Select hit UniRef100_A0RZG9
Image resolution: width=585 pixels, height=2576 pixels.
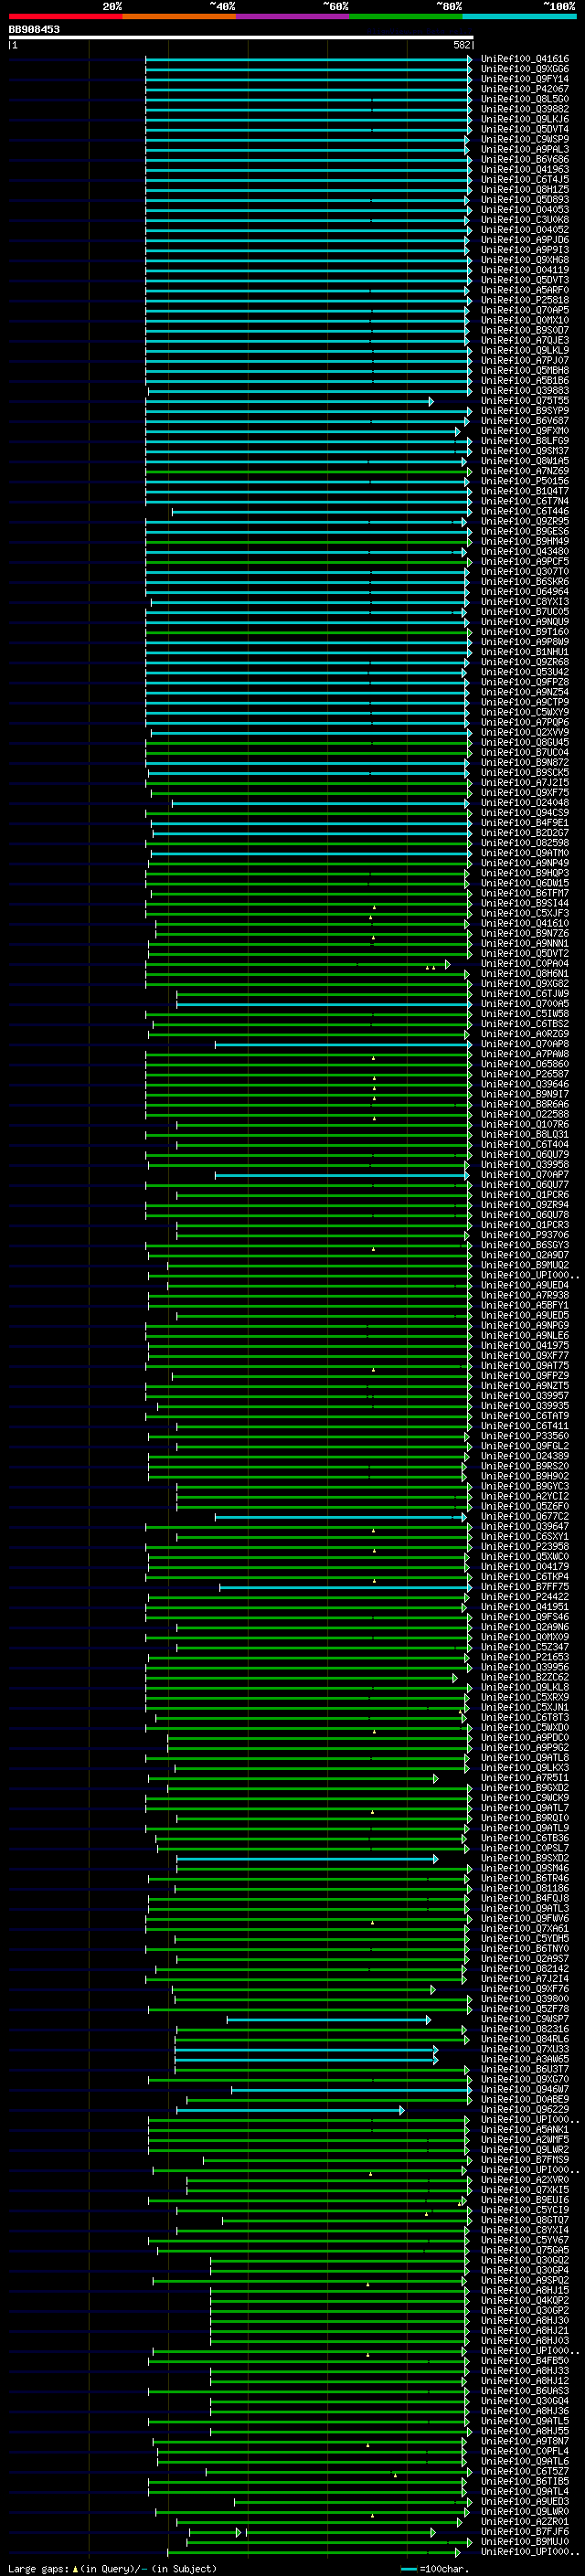[x=525, y=1034]
